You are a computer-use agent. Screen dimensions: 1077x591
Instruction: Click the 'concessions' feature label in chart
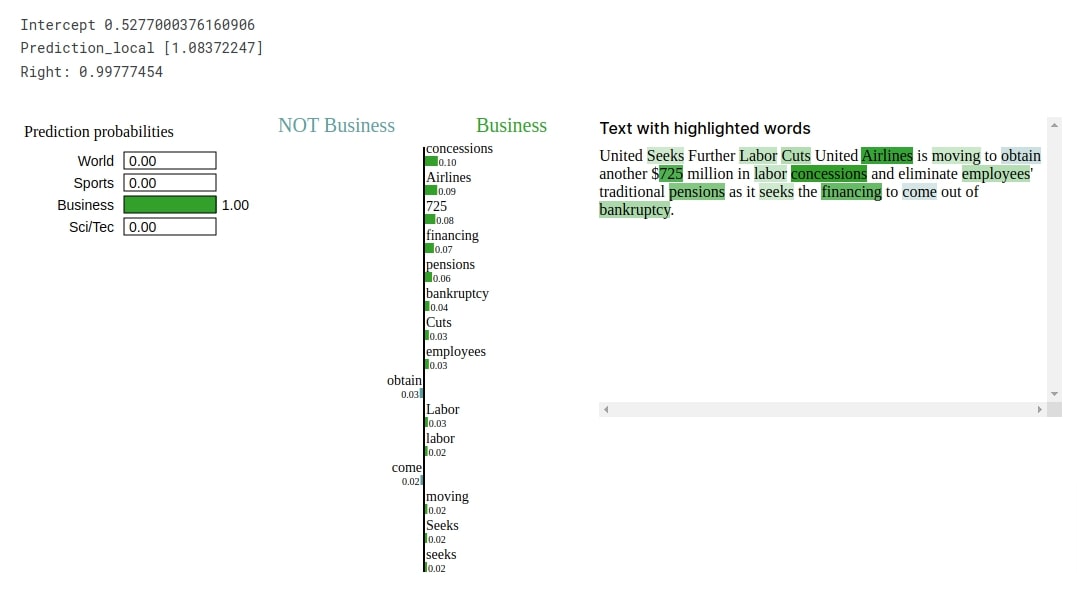(459, 148)
